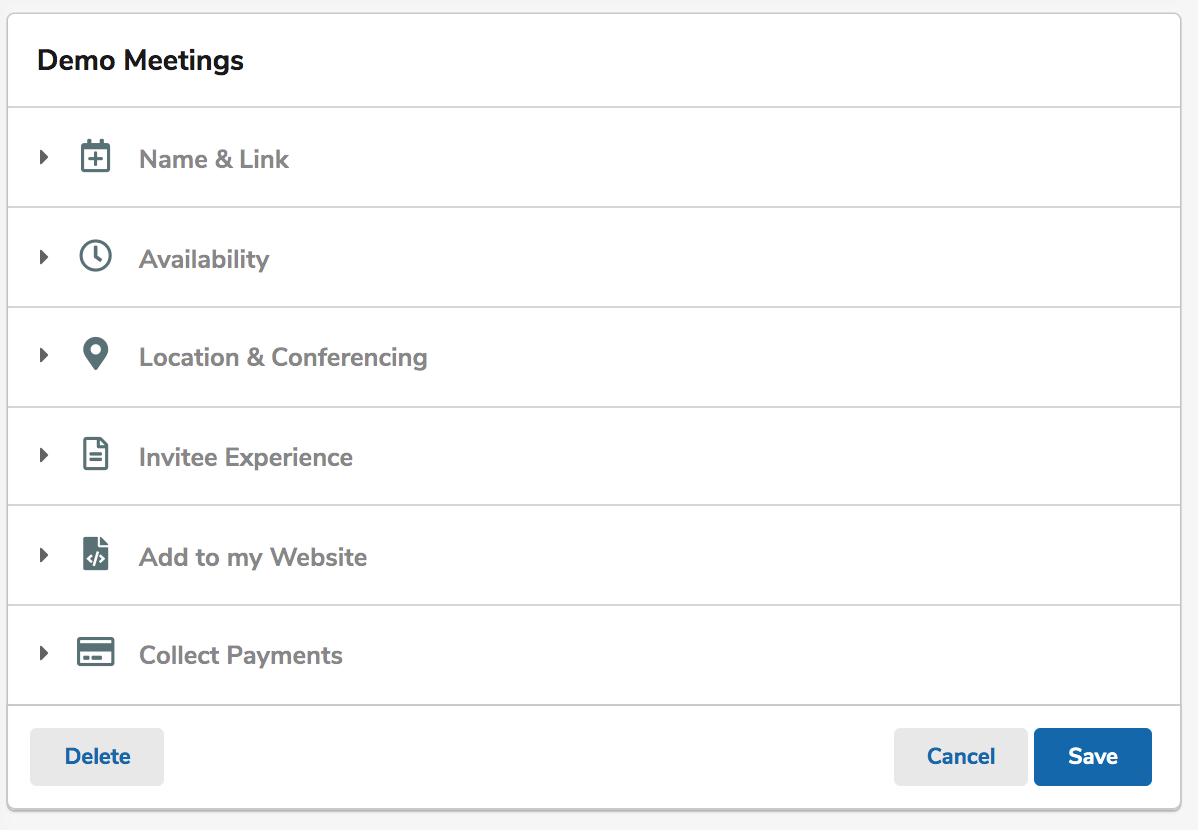Expand Location & Conferencing with its arrow
The height and width of the screenshot is (830, 1198).
click(44, 355)
